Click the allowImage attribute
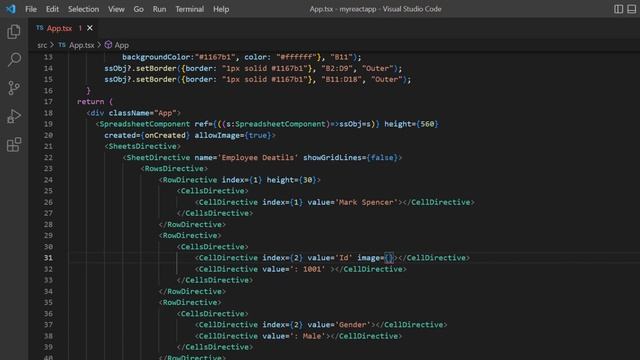The image size is (640, 360). (217, 135)
